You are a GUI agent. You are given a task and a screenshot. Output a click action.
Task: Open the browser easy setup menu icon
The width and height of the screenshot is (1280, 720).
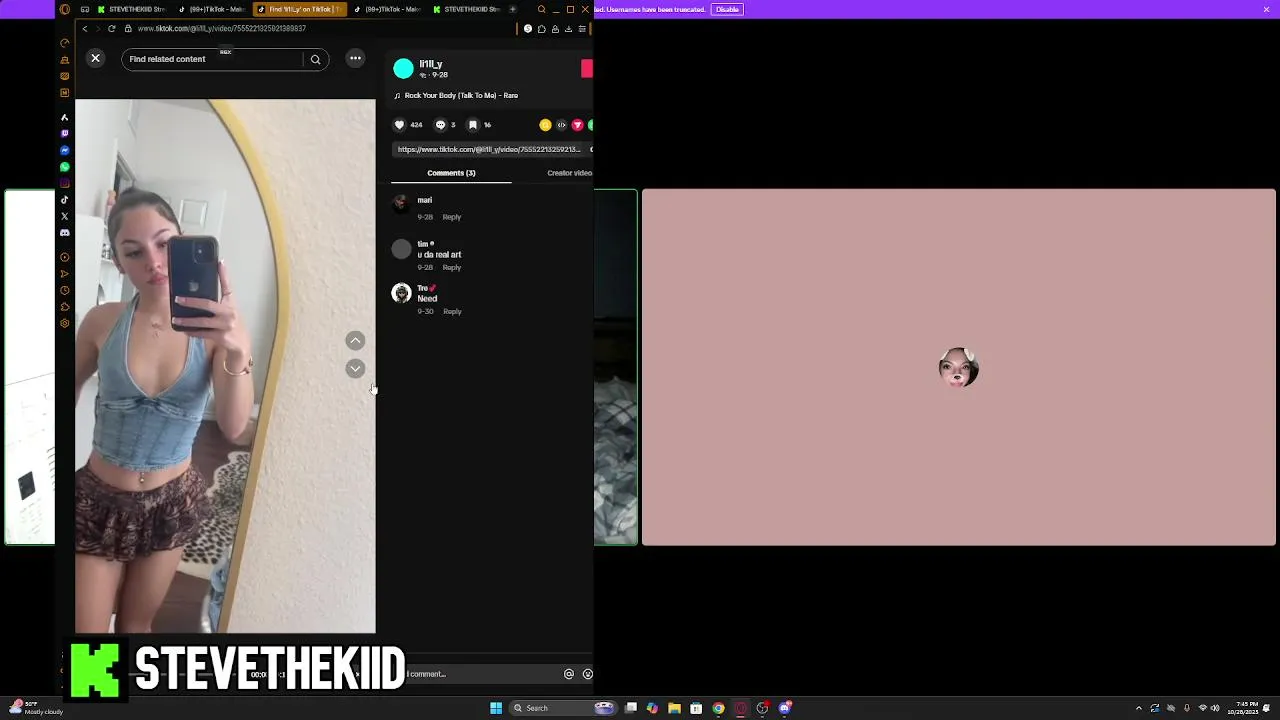(x=581, y=29)
